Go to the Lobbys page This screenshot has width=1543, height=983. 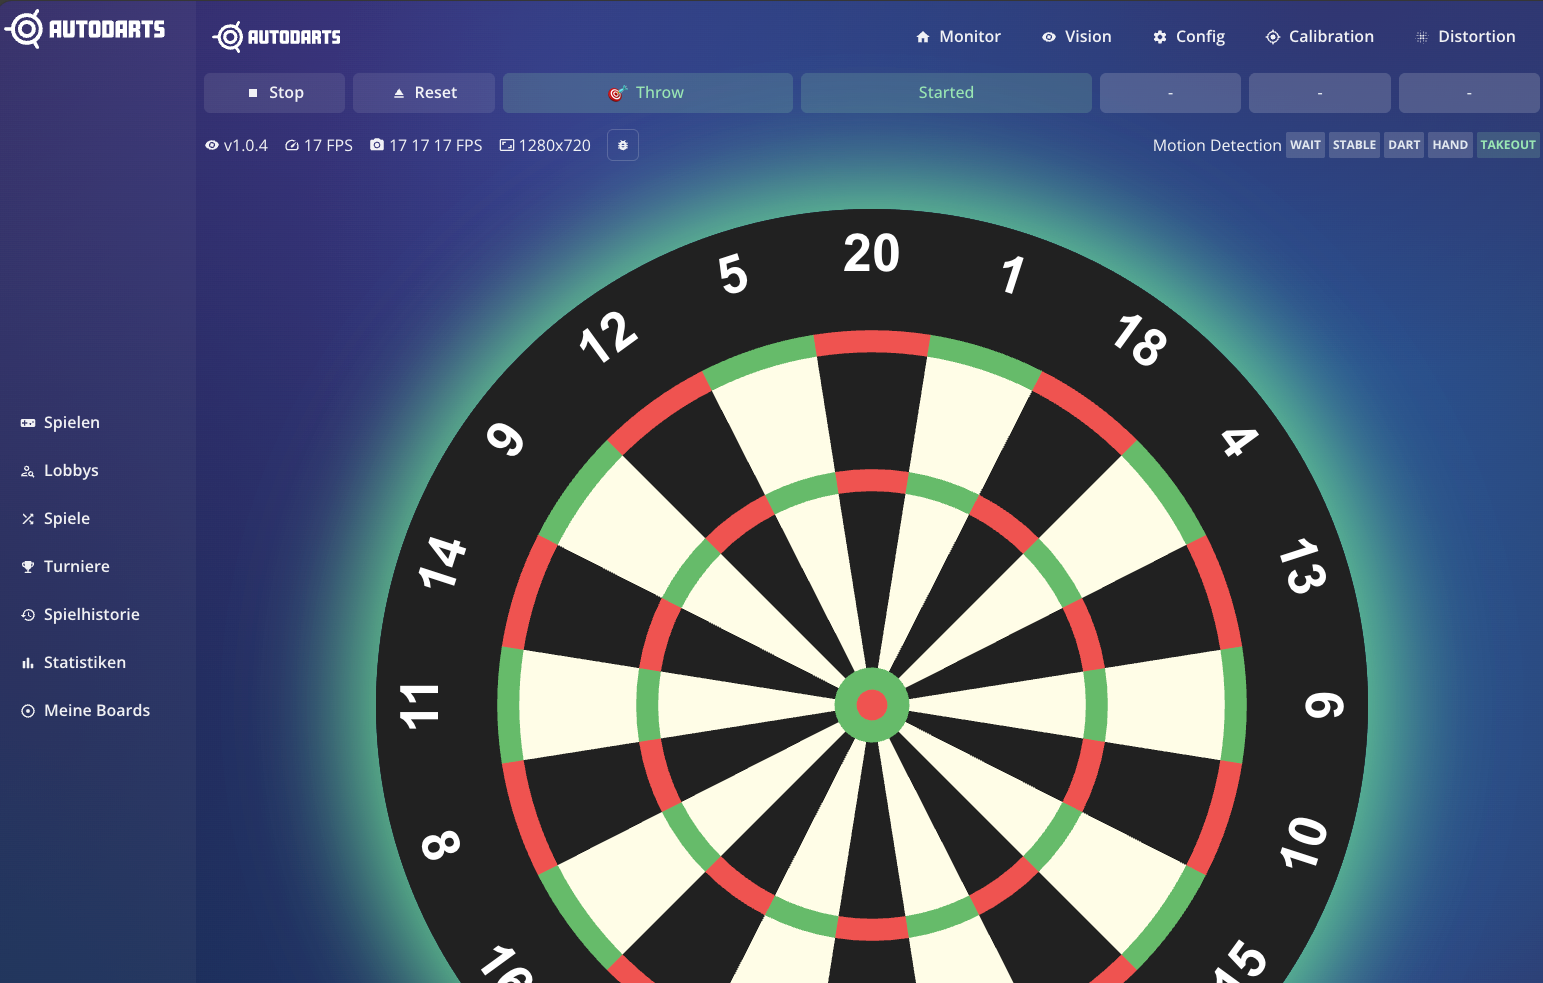(x=70, y=471)
